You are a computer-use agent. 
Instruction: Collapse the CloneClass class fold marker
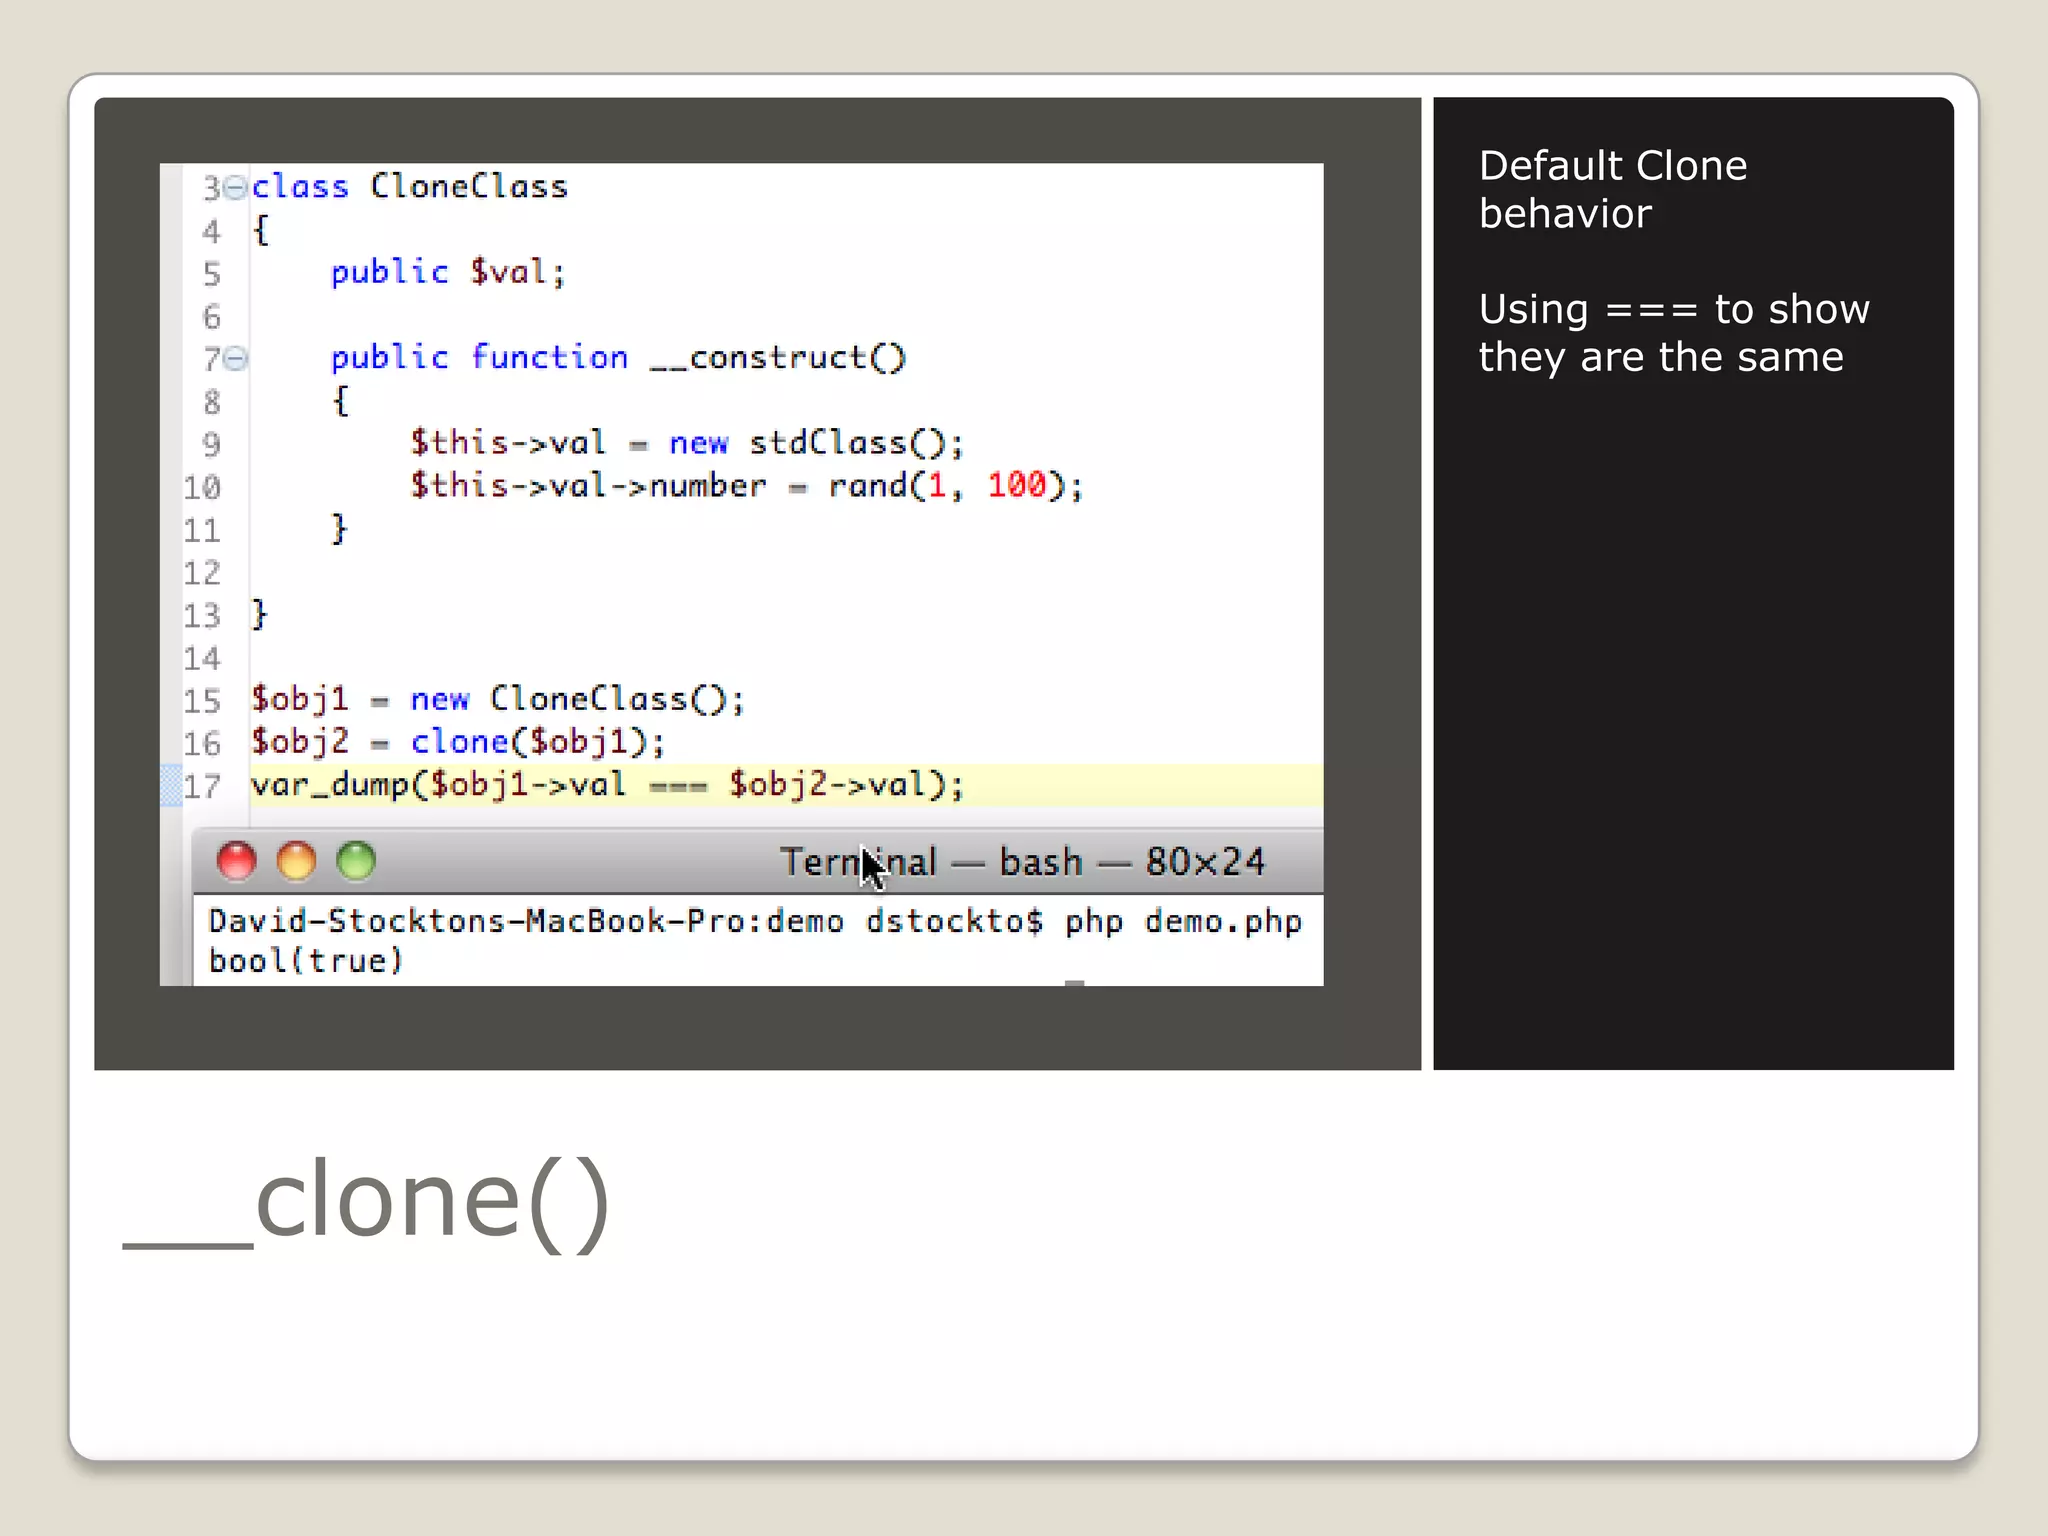tap(235, 187)
